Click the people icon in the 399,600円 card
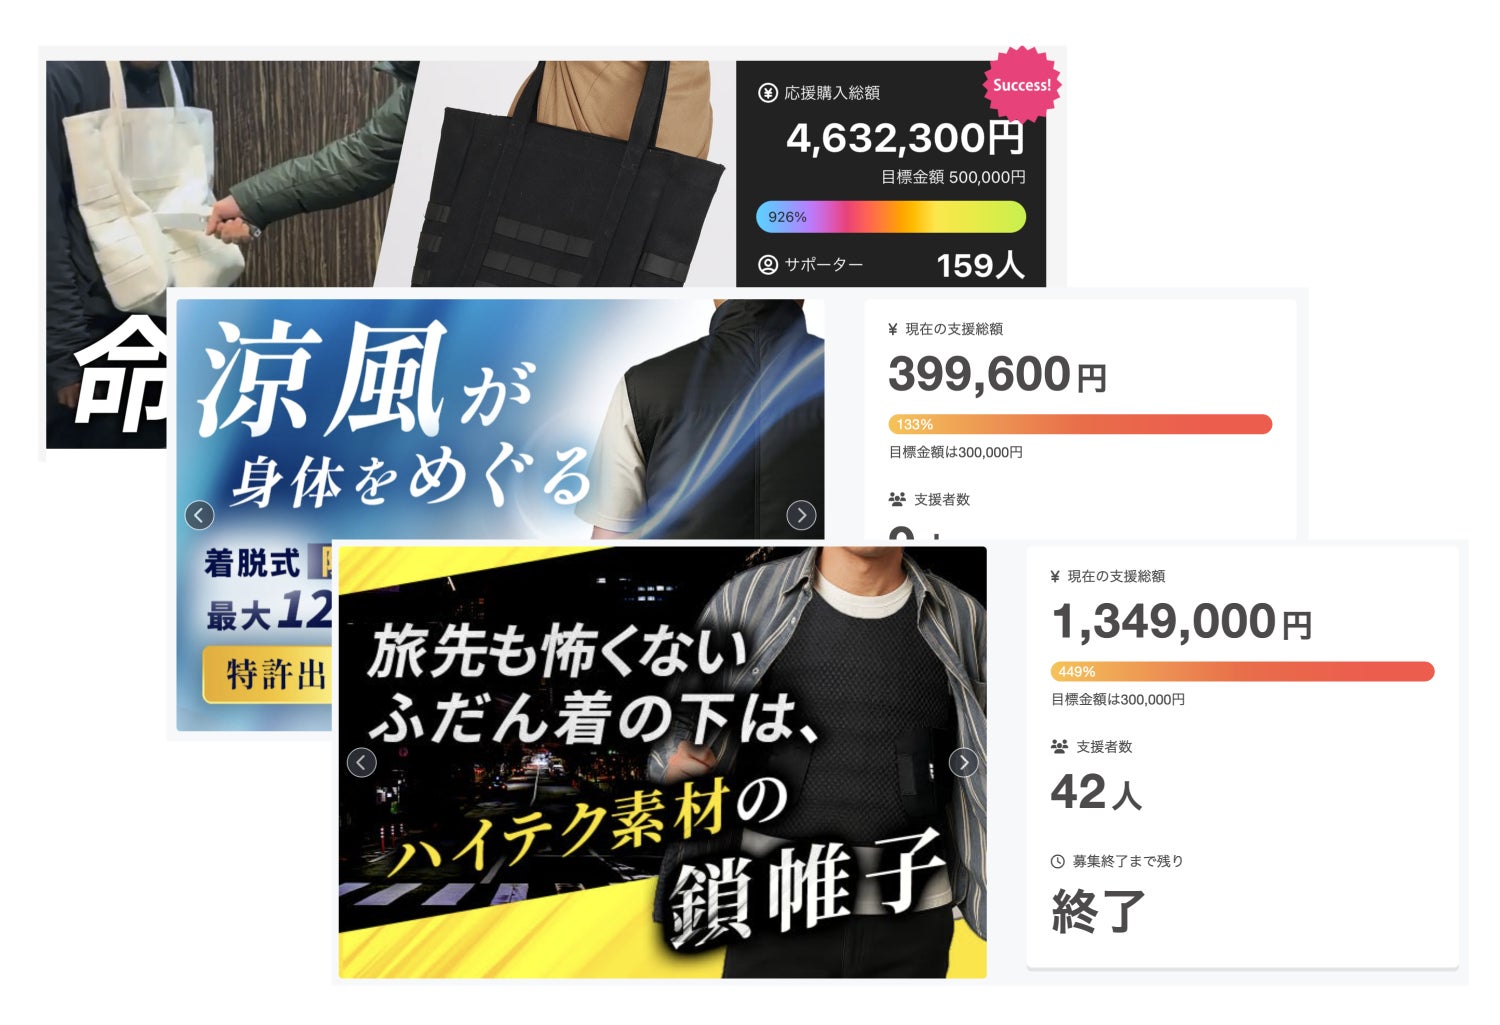 897,499
